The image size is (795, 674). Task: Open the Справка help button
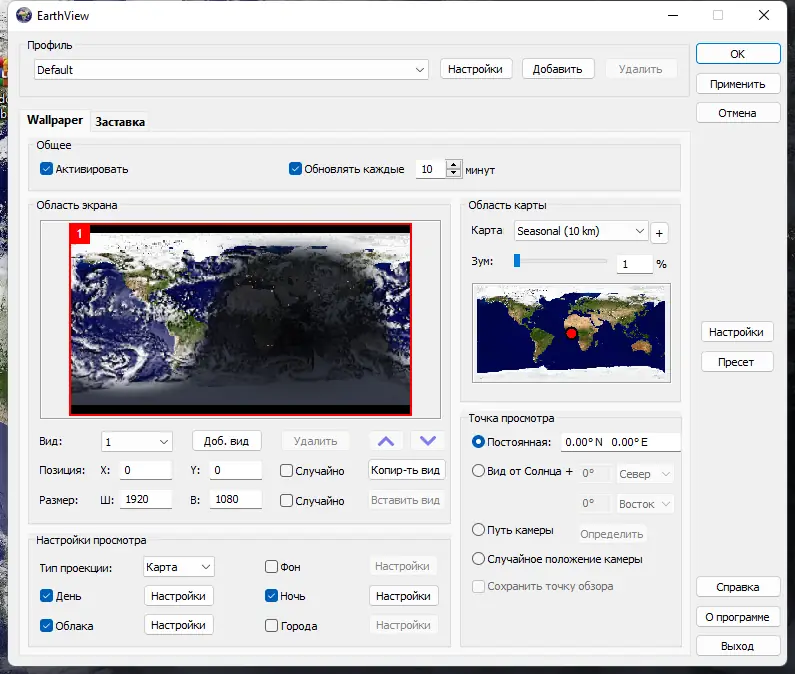coord(738,587)
